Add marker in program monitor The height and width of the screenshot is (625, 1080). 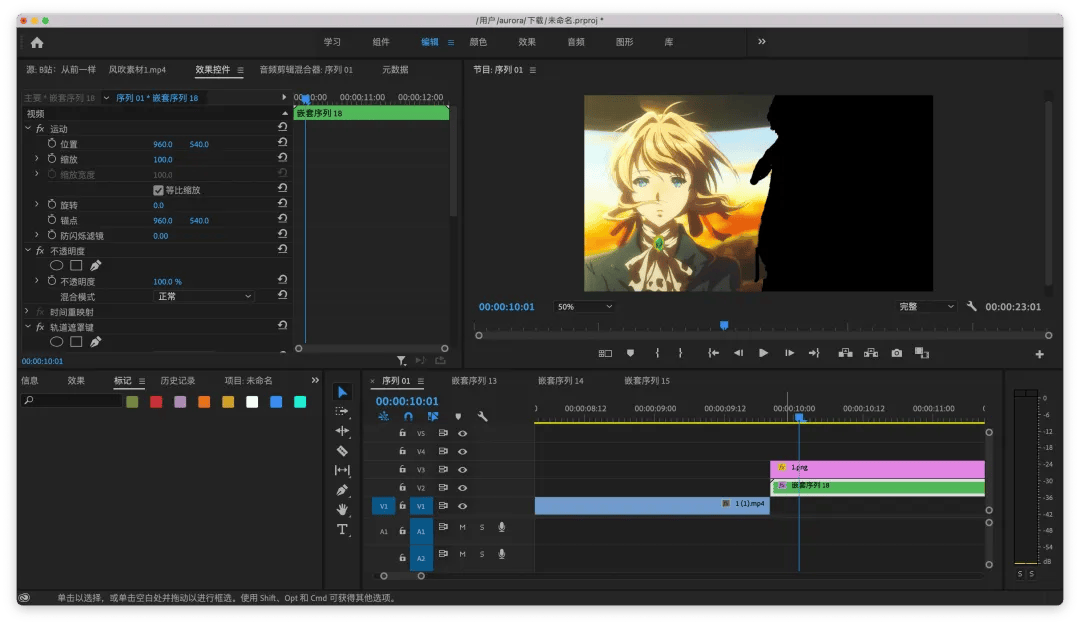tap(630, 354)
